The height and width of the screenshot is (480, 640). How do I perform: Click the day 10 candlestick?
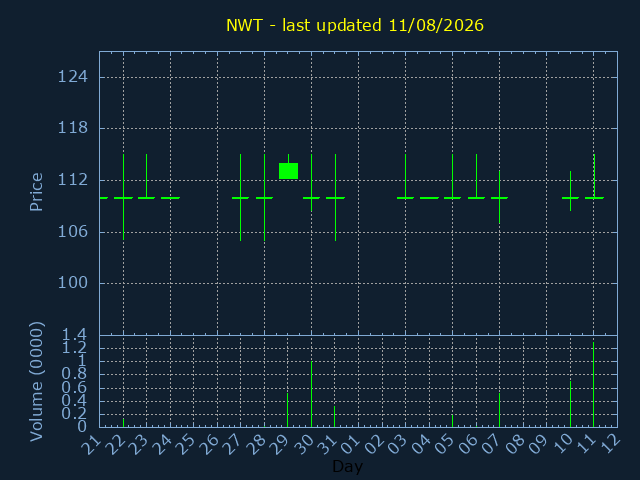pos(570,191)
